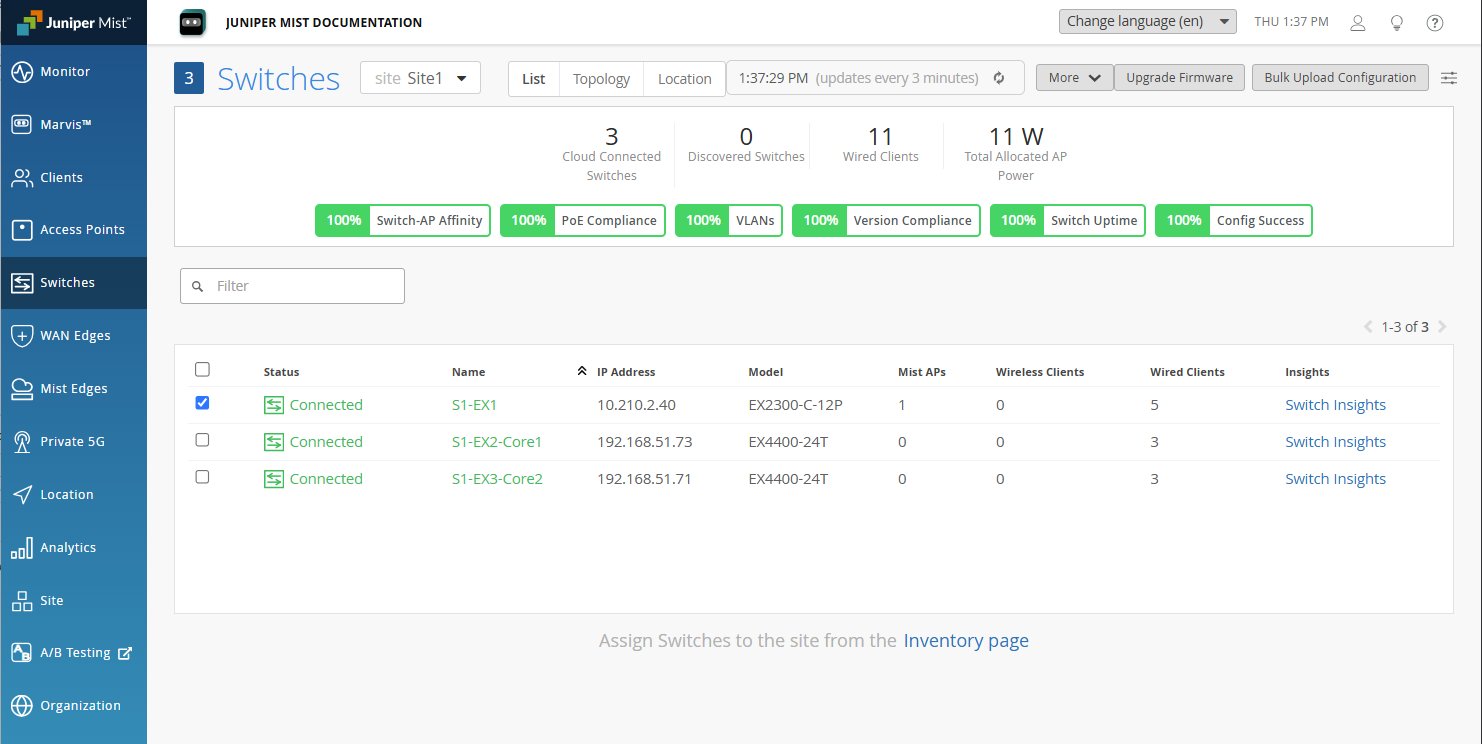Screen dimensions: 1482x744
Task: Expand the Change language dropdown
Action: [1147, 21]
